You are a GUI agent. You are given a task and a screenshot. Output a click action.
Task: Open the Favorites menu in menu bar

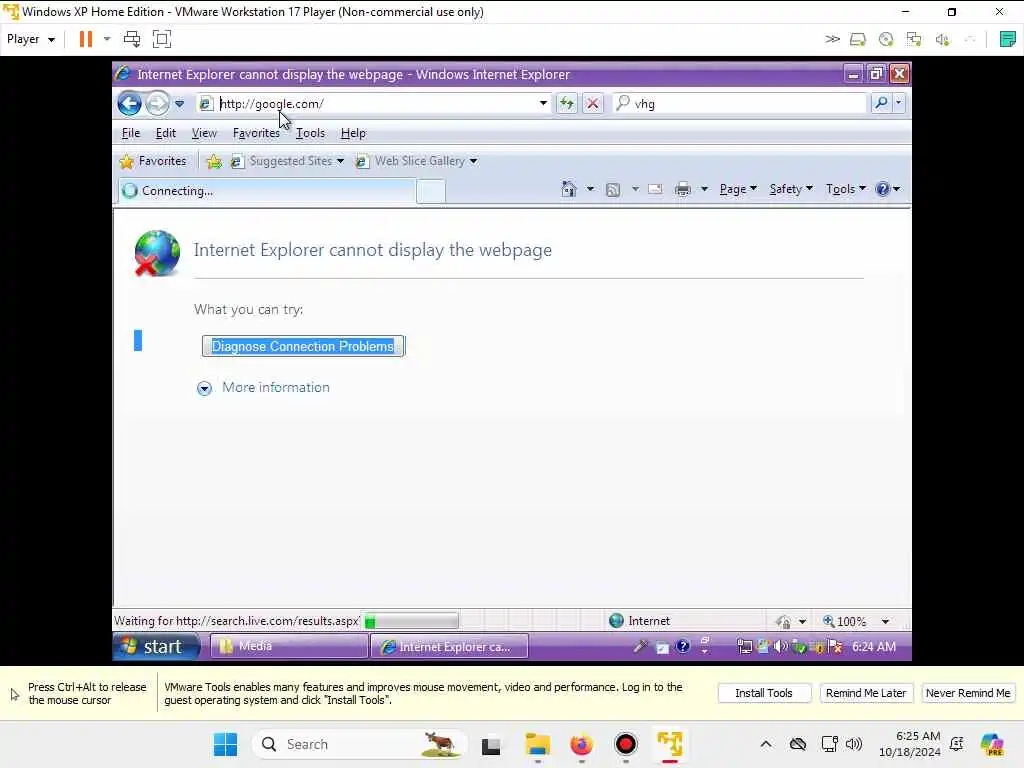256,133
